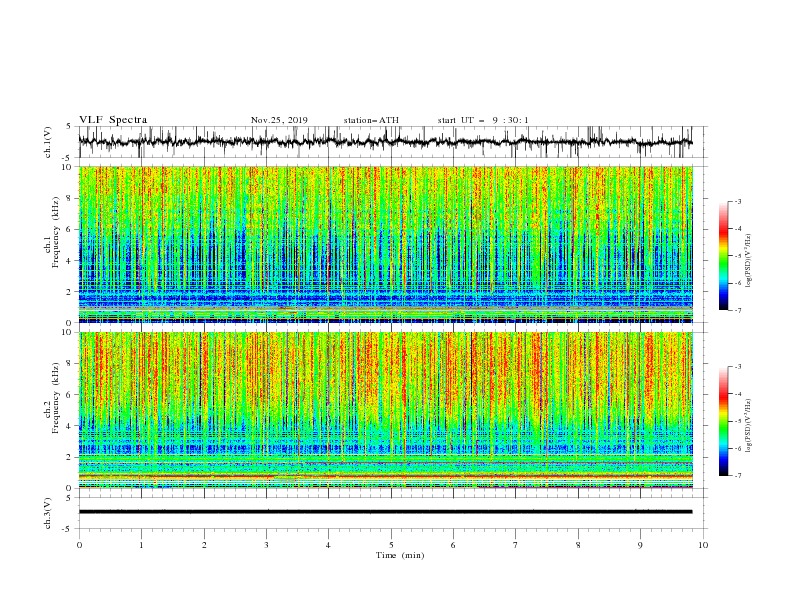
Task: Click the 'Time (min)' axis label
Action: pos(400,555)
